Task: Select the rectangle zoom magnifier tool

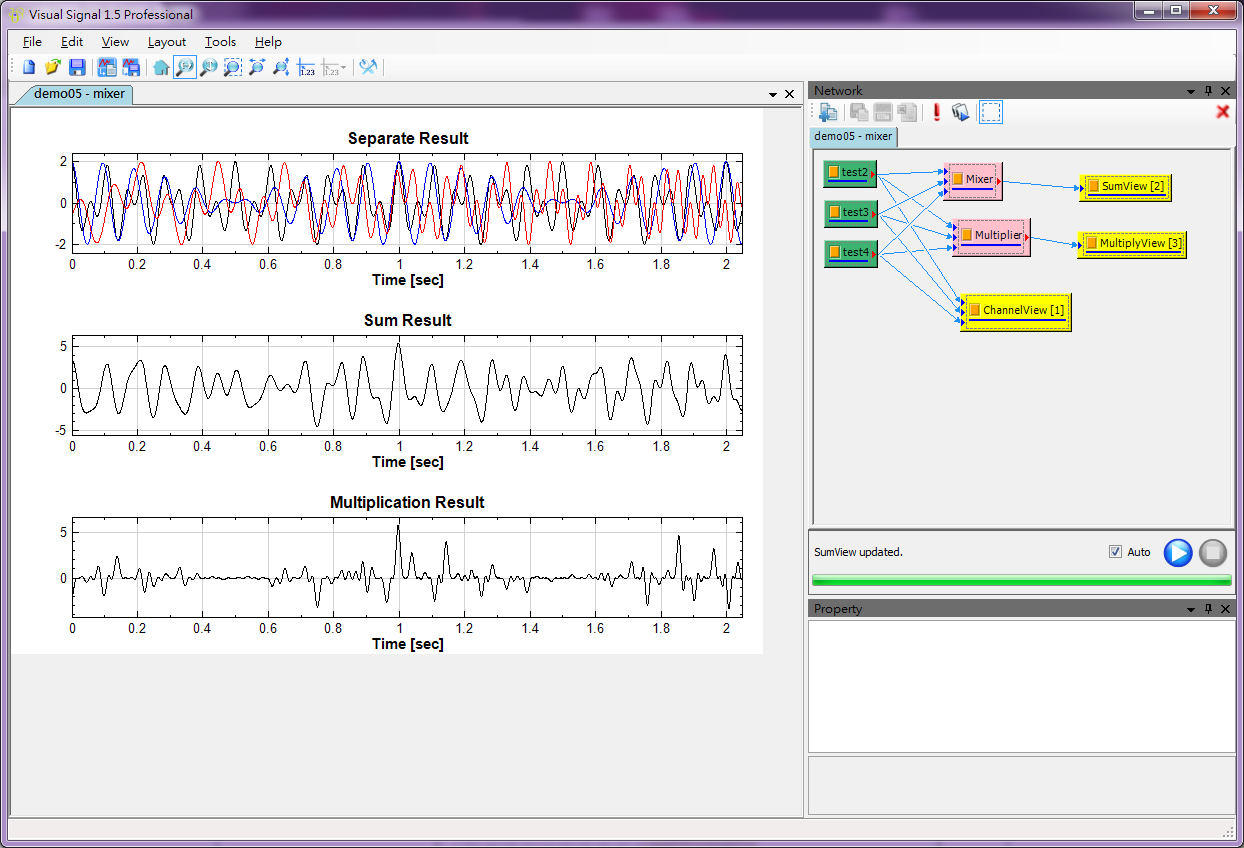Action: [x=232, y=67]
